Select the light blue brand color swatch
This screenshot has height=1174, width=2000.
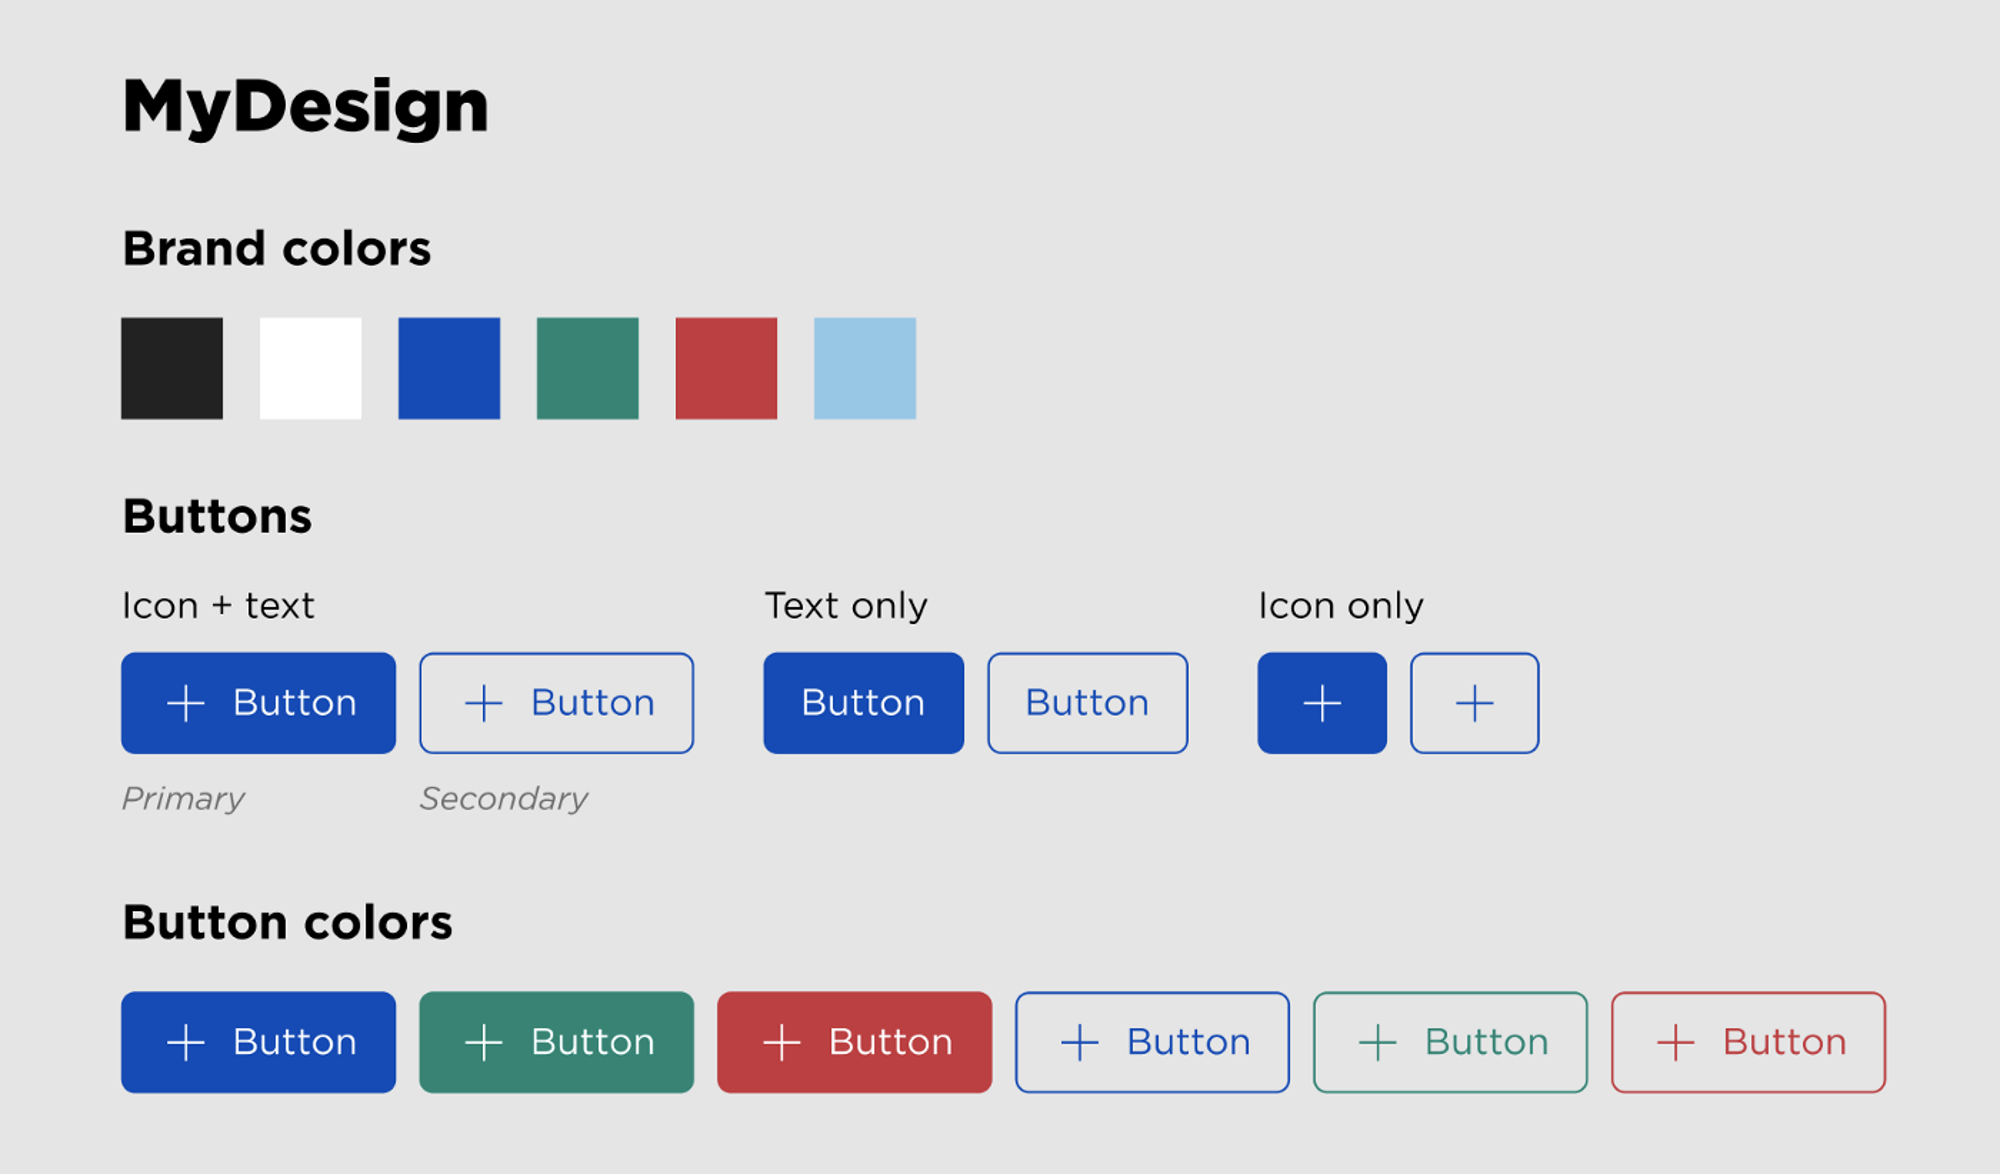(x=865, y=368)
